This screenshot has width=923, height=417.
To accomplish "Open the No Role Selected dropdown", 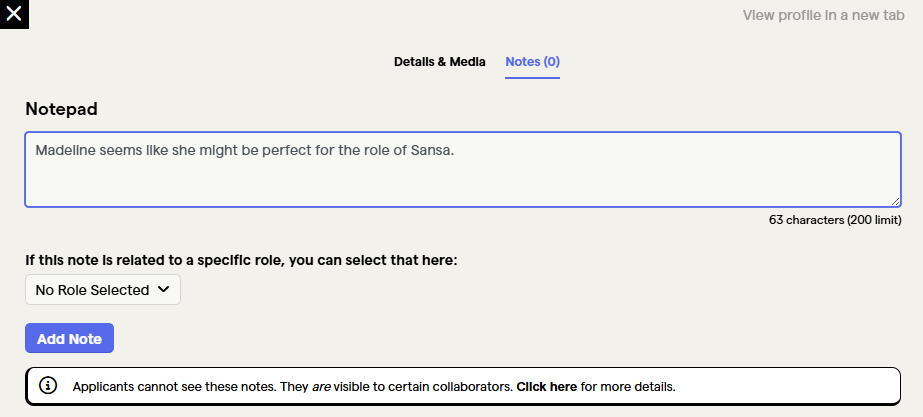I will (103, 290).
